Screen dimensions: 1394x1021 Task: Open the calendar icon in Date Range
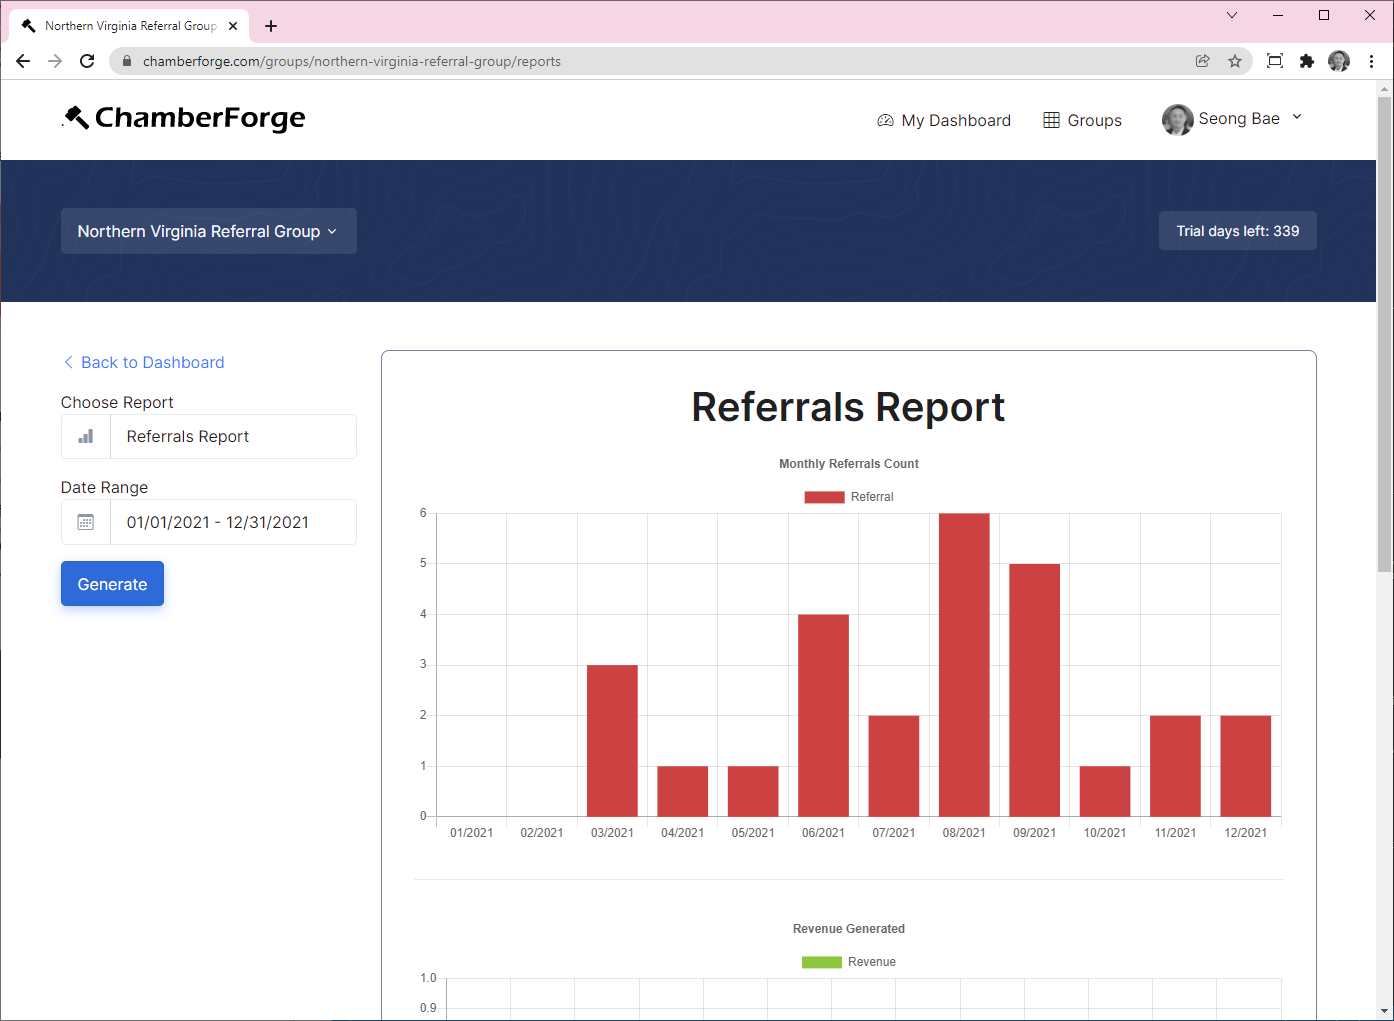(85, 521)
